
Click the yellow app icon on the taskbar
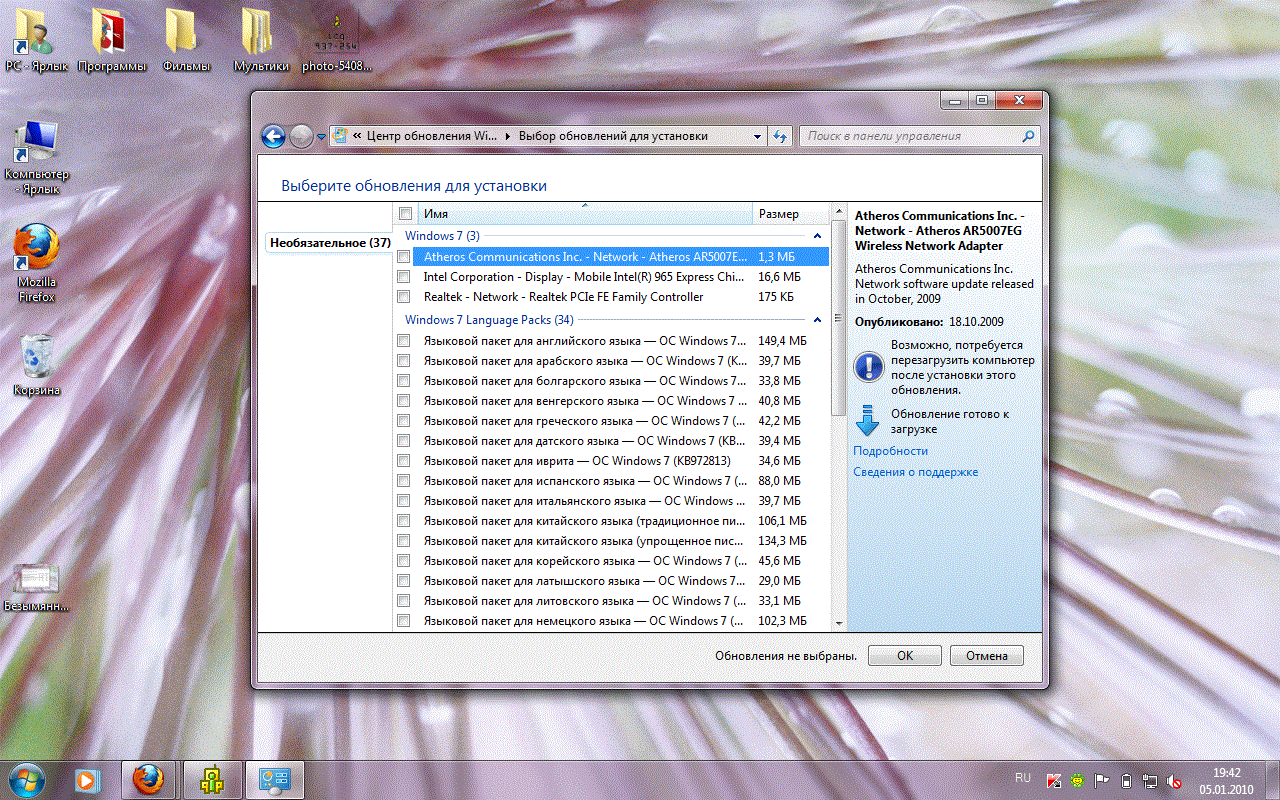[211, 778]
